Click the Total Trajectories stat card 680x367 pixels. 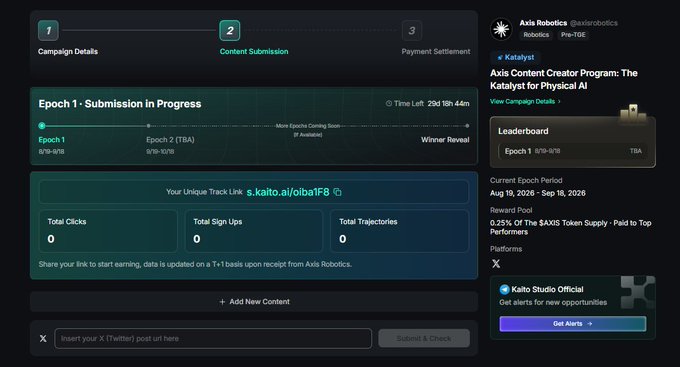point(399,231)
